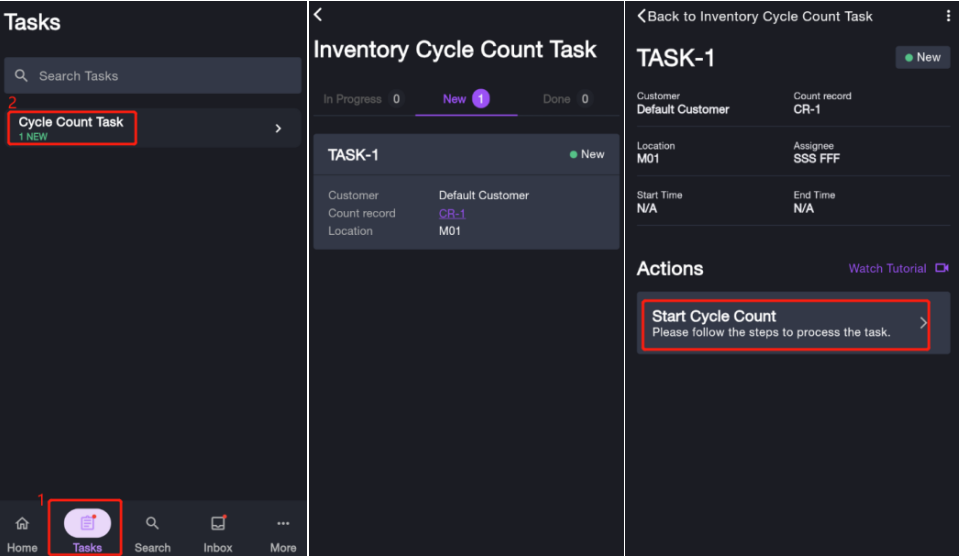The image size is (960, 556).
Task: Click the video camera icon beside Watch Tutorial
Action: (x=941, y=269)
